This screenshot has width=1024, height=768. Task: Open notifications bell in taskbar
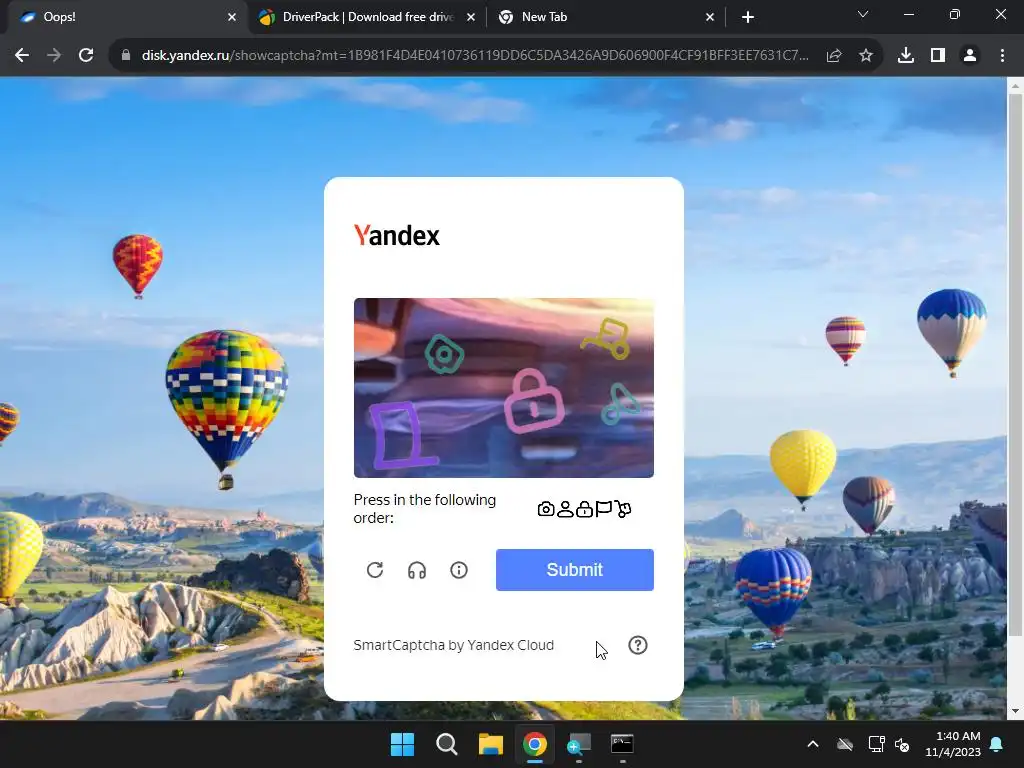(997, 744)
